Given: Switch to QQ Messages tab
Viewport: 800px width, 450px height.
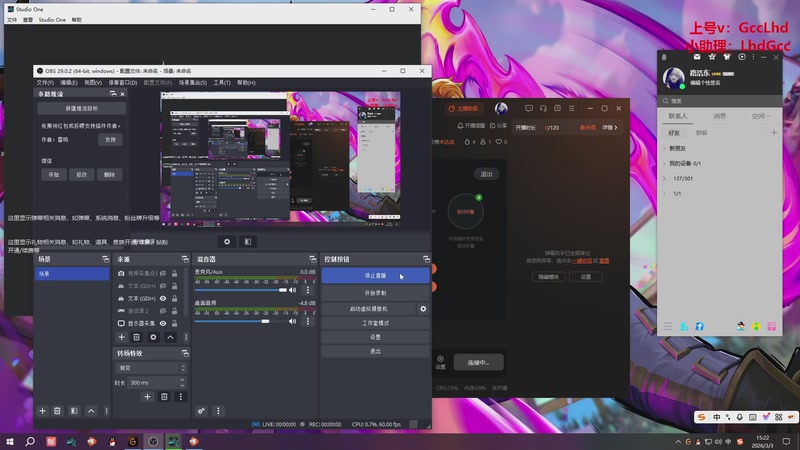Looking at the screenshot, I should point(719,116).
